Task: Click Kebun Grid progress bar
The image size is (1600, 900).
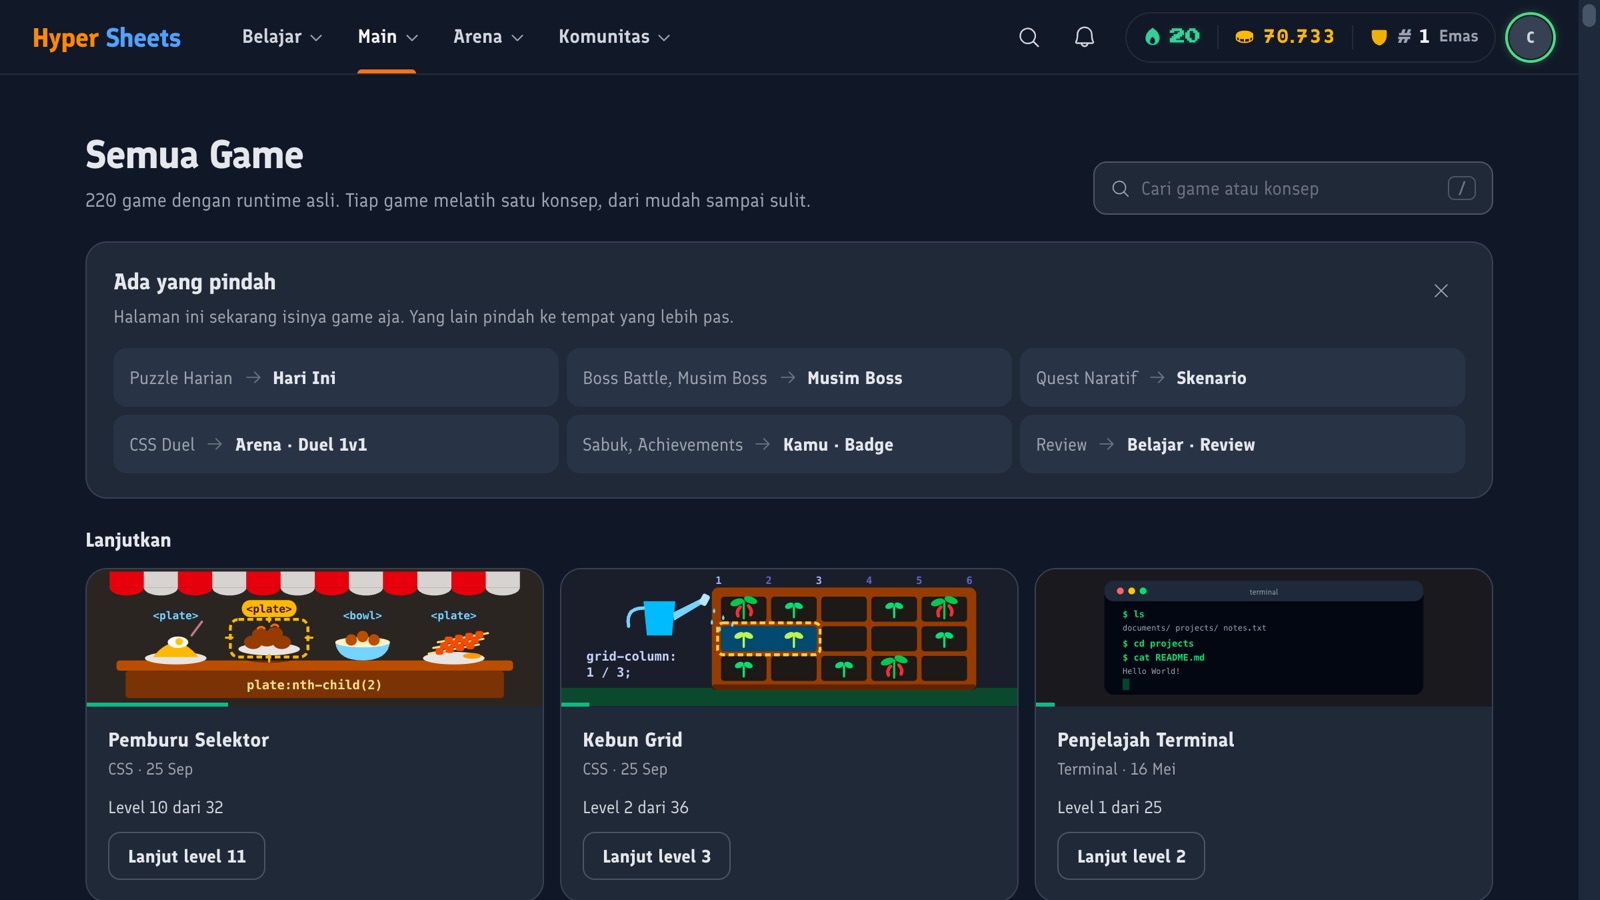Action: [x=789, y=705]
